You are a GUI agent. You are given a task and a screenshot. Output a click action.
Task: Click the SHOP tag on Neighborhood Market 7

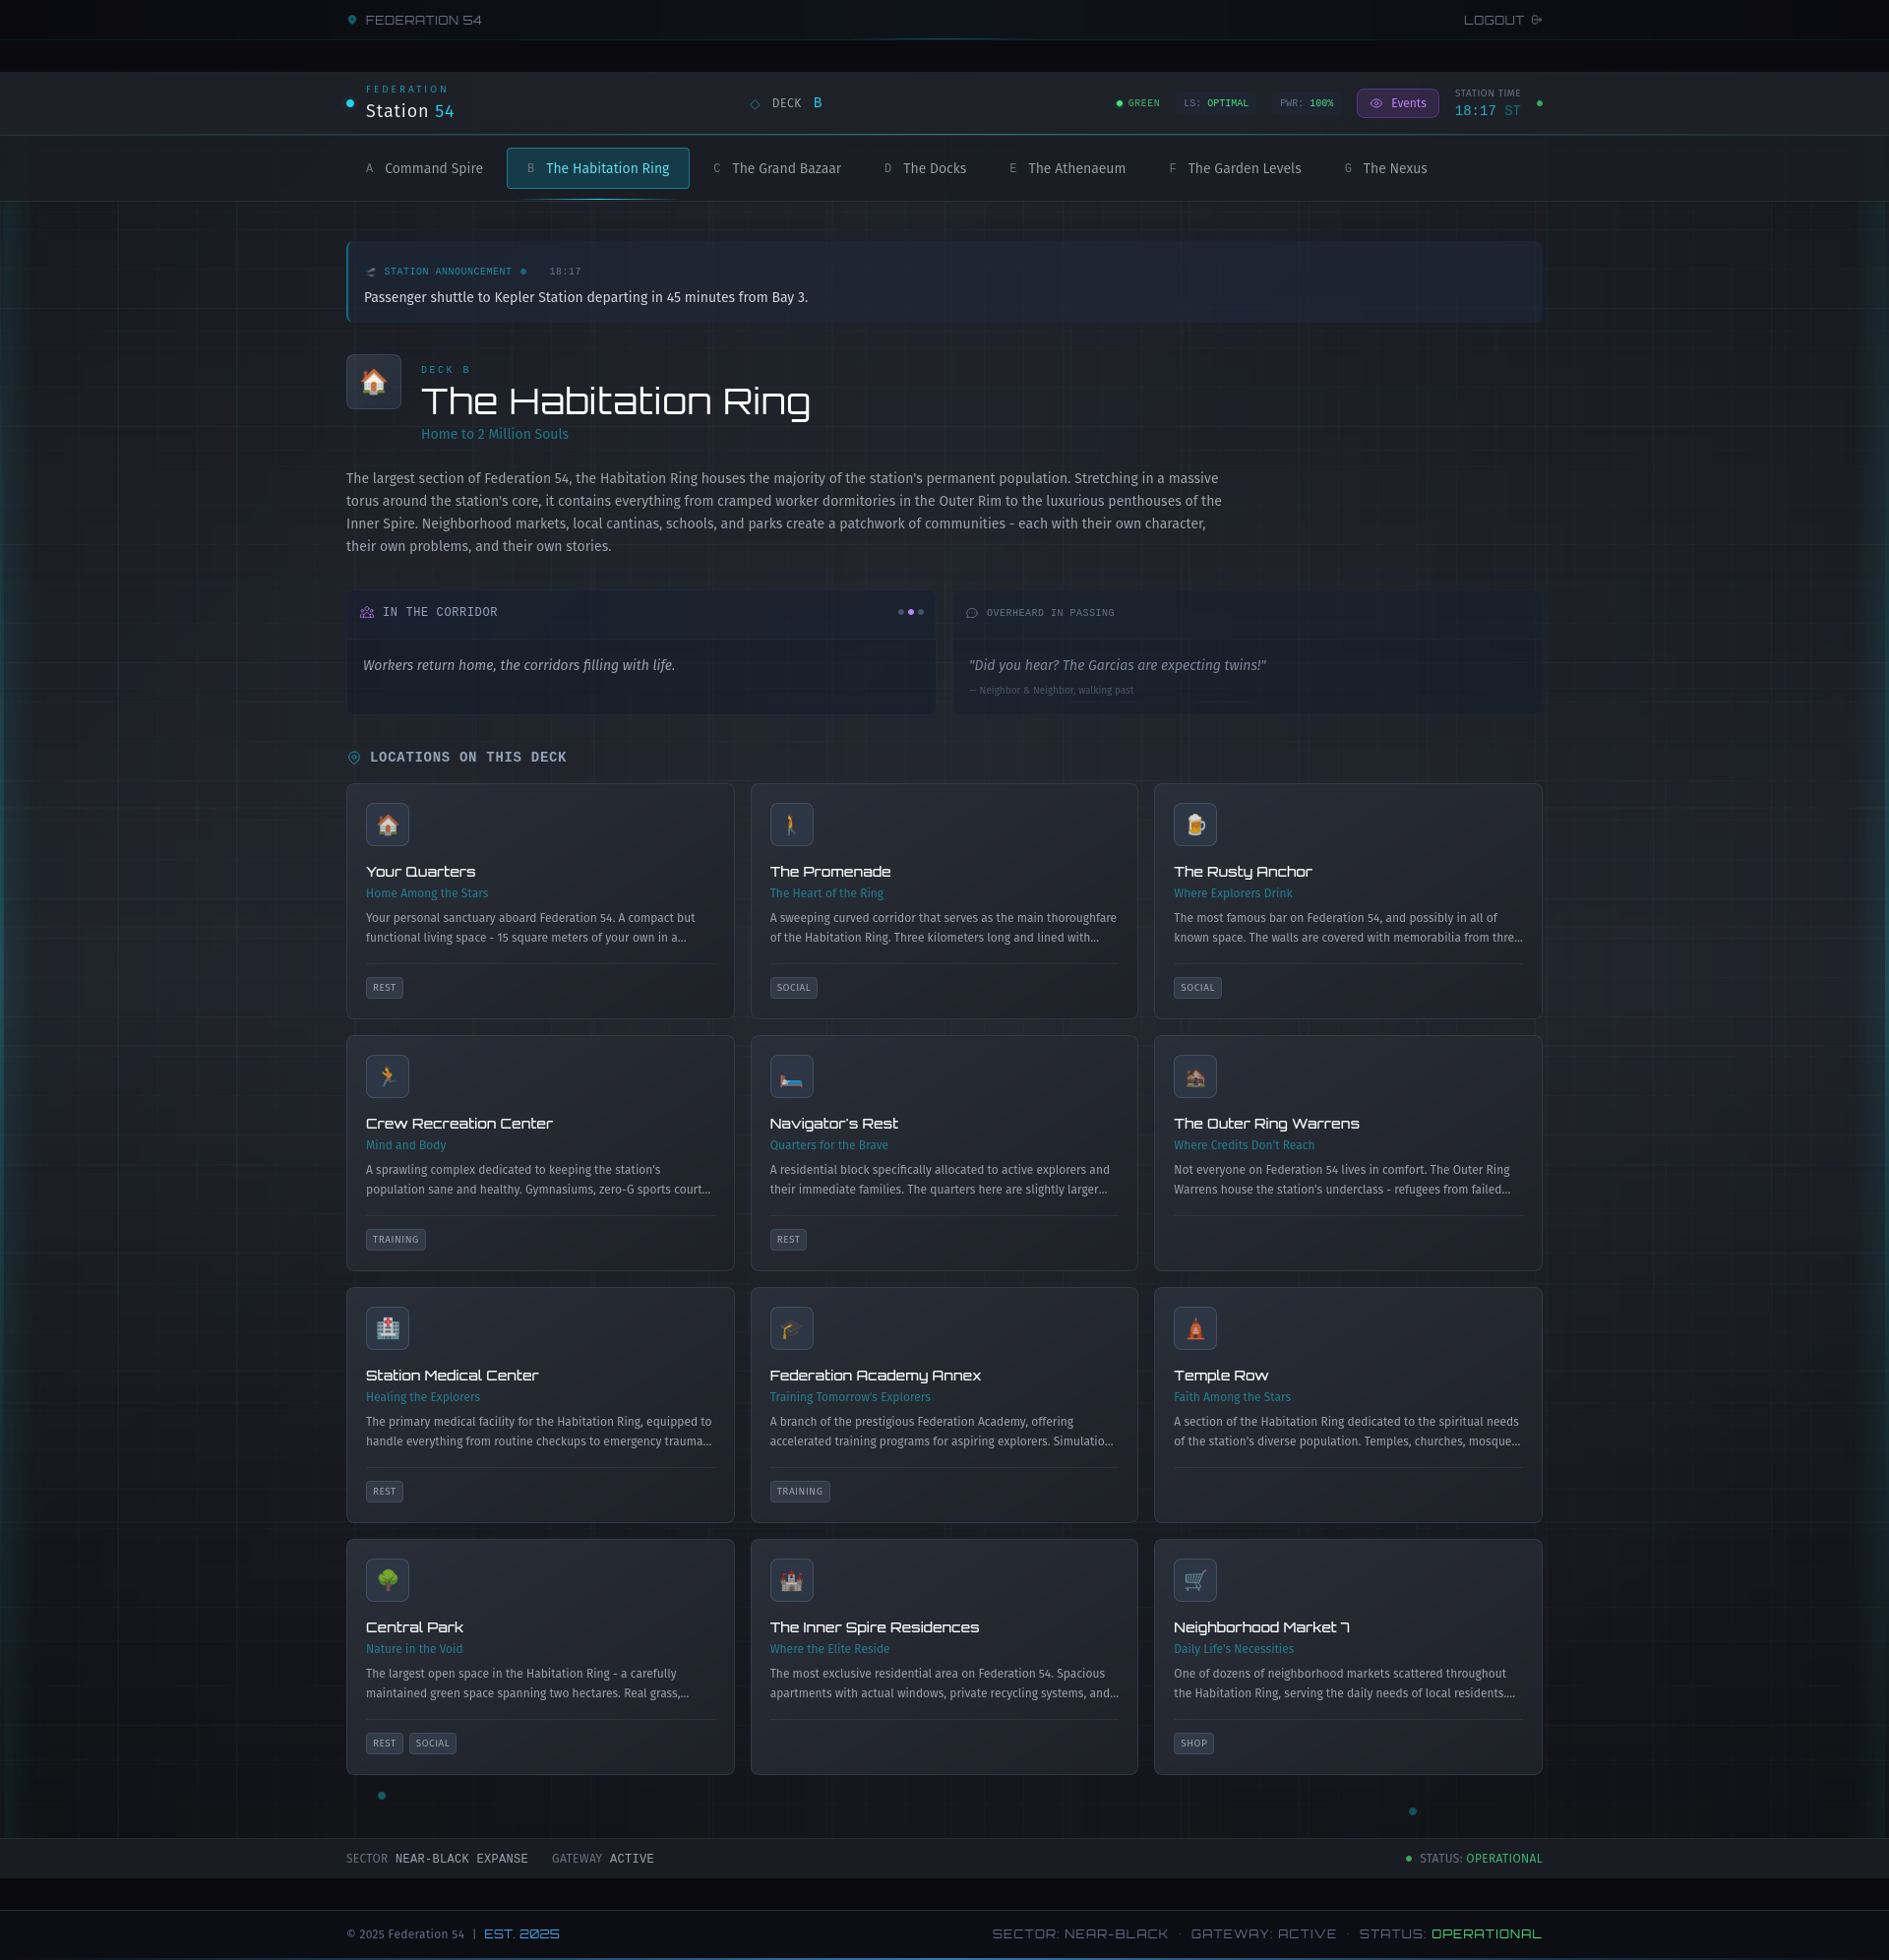click(x=1193, y=1743)
